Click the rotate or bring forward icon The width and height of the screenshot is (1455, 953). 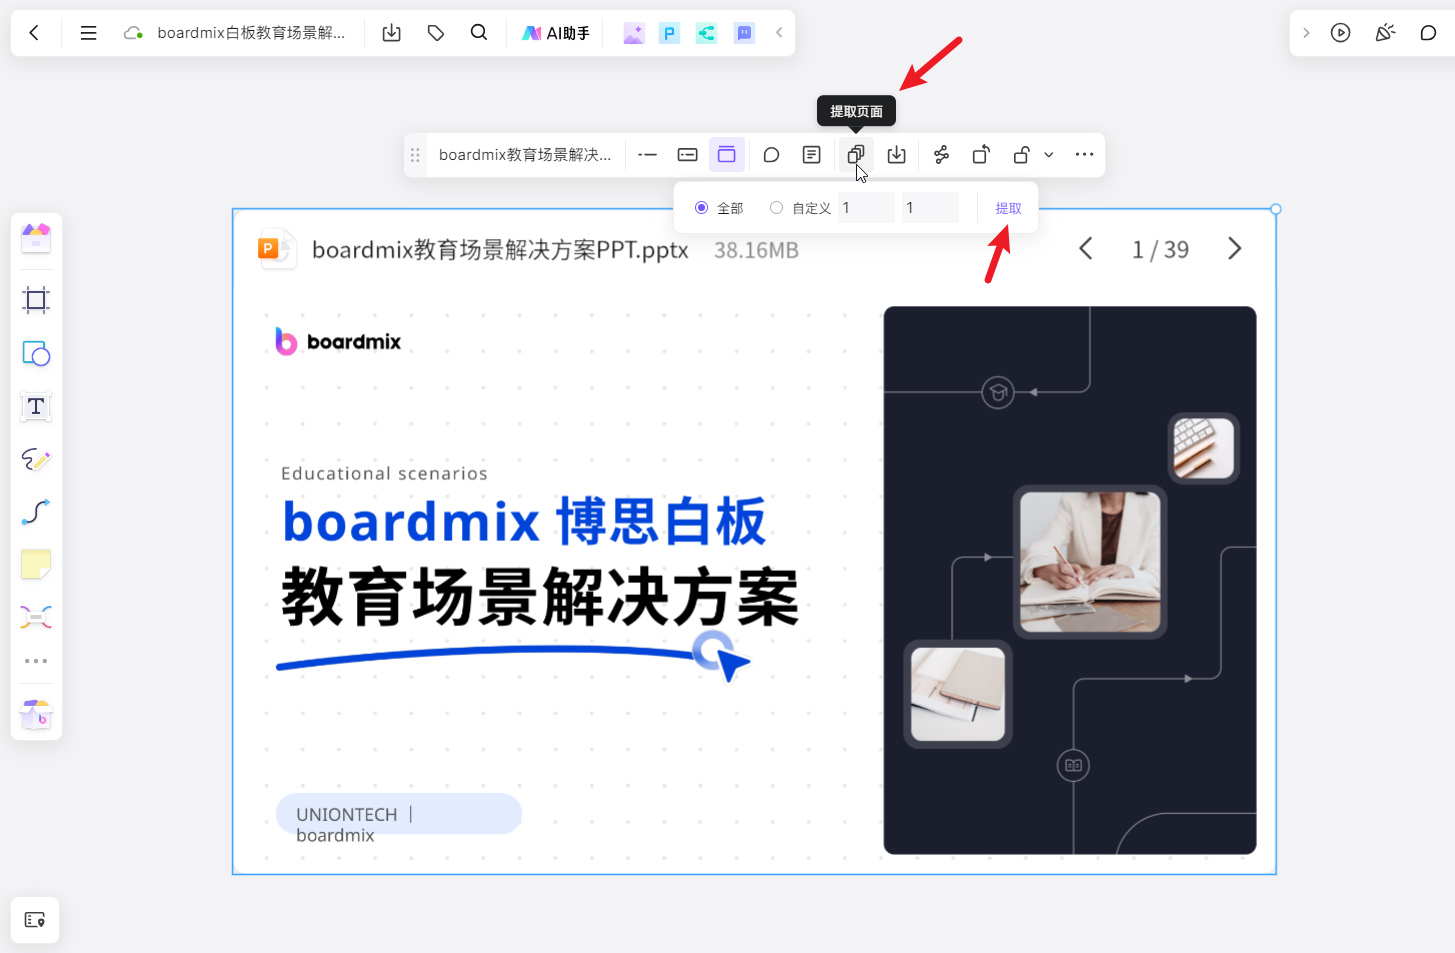point(981,155)
